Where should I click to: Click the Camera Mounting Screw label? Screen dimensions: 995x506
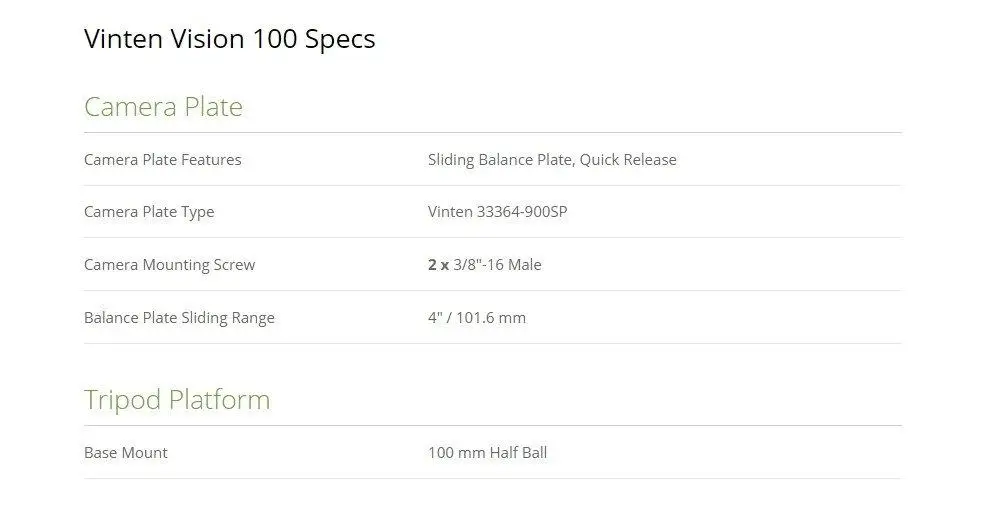[169, 265]
